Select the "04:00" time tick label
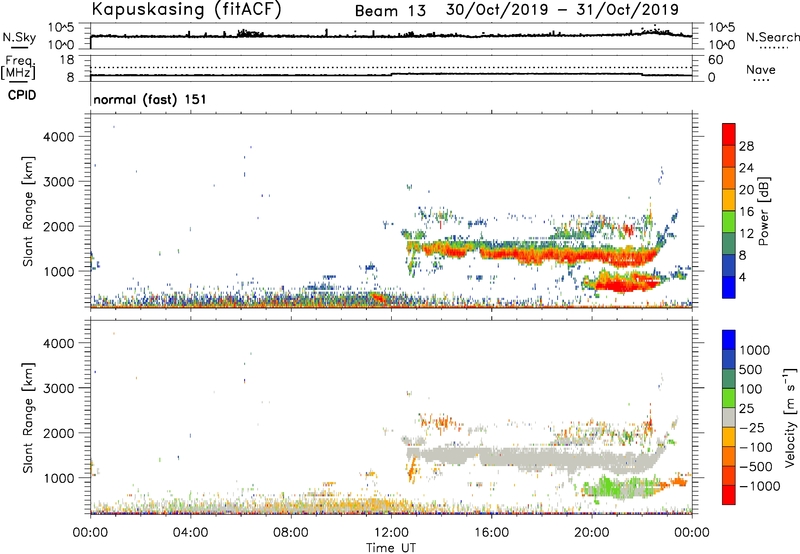800x554 pixels. (191, 533)
